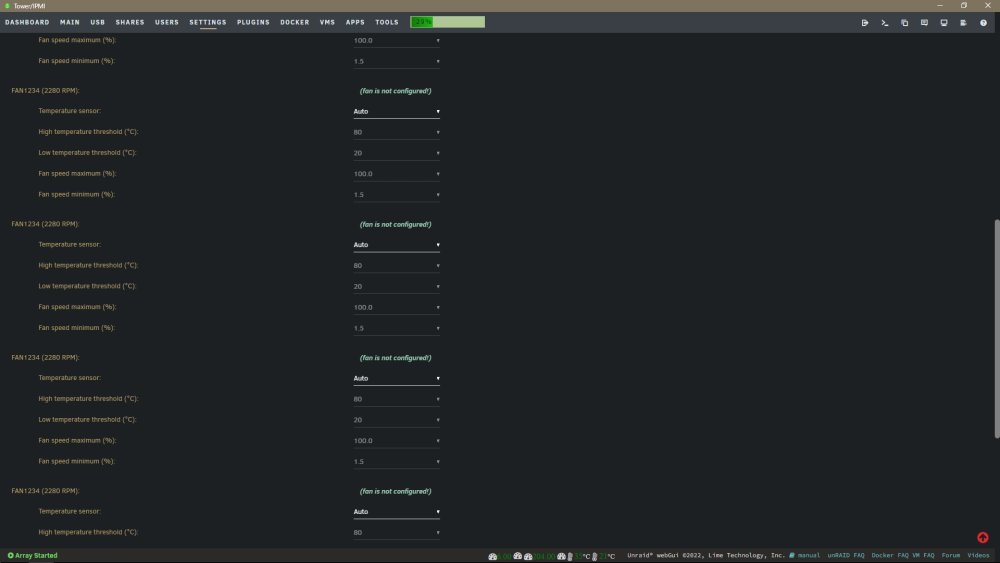Open the PLUGINS page
This screenshot has width=1000, height=563.
click(x=253, y=22)
